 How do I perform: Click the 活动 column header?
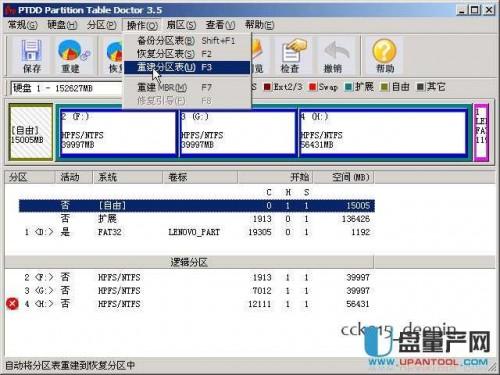(x=73, y=177)
